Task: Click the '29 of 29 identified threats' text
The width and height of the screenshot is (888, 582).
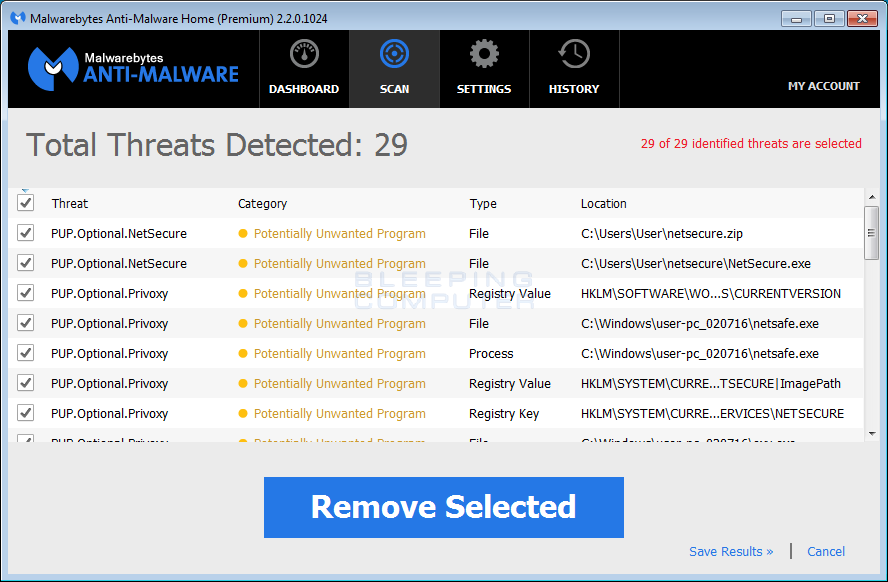Action: 751,143
